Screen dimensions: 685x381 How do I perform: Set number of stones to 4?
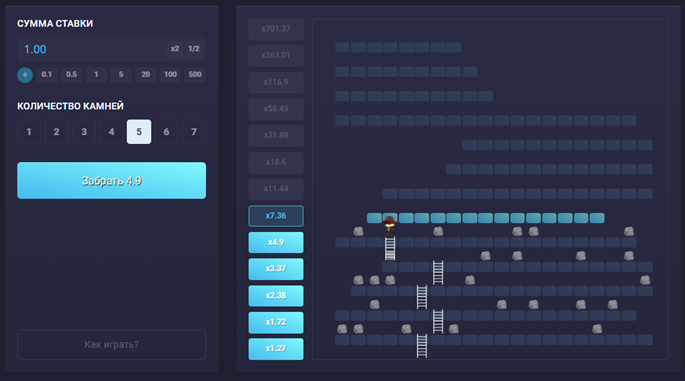click(x=111, y=132)
